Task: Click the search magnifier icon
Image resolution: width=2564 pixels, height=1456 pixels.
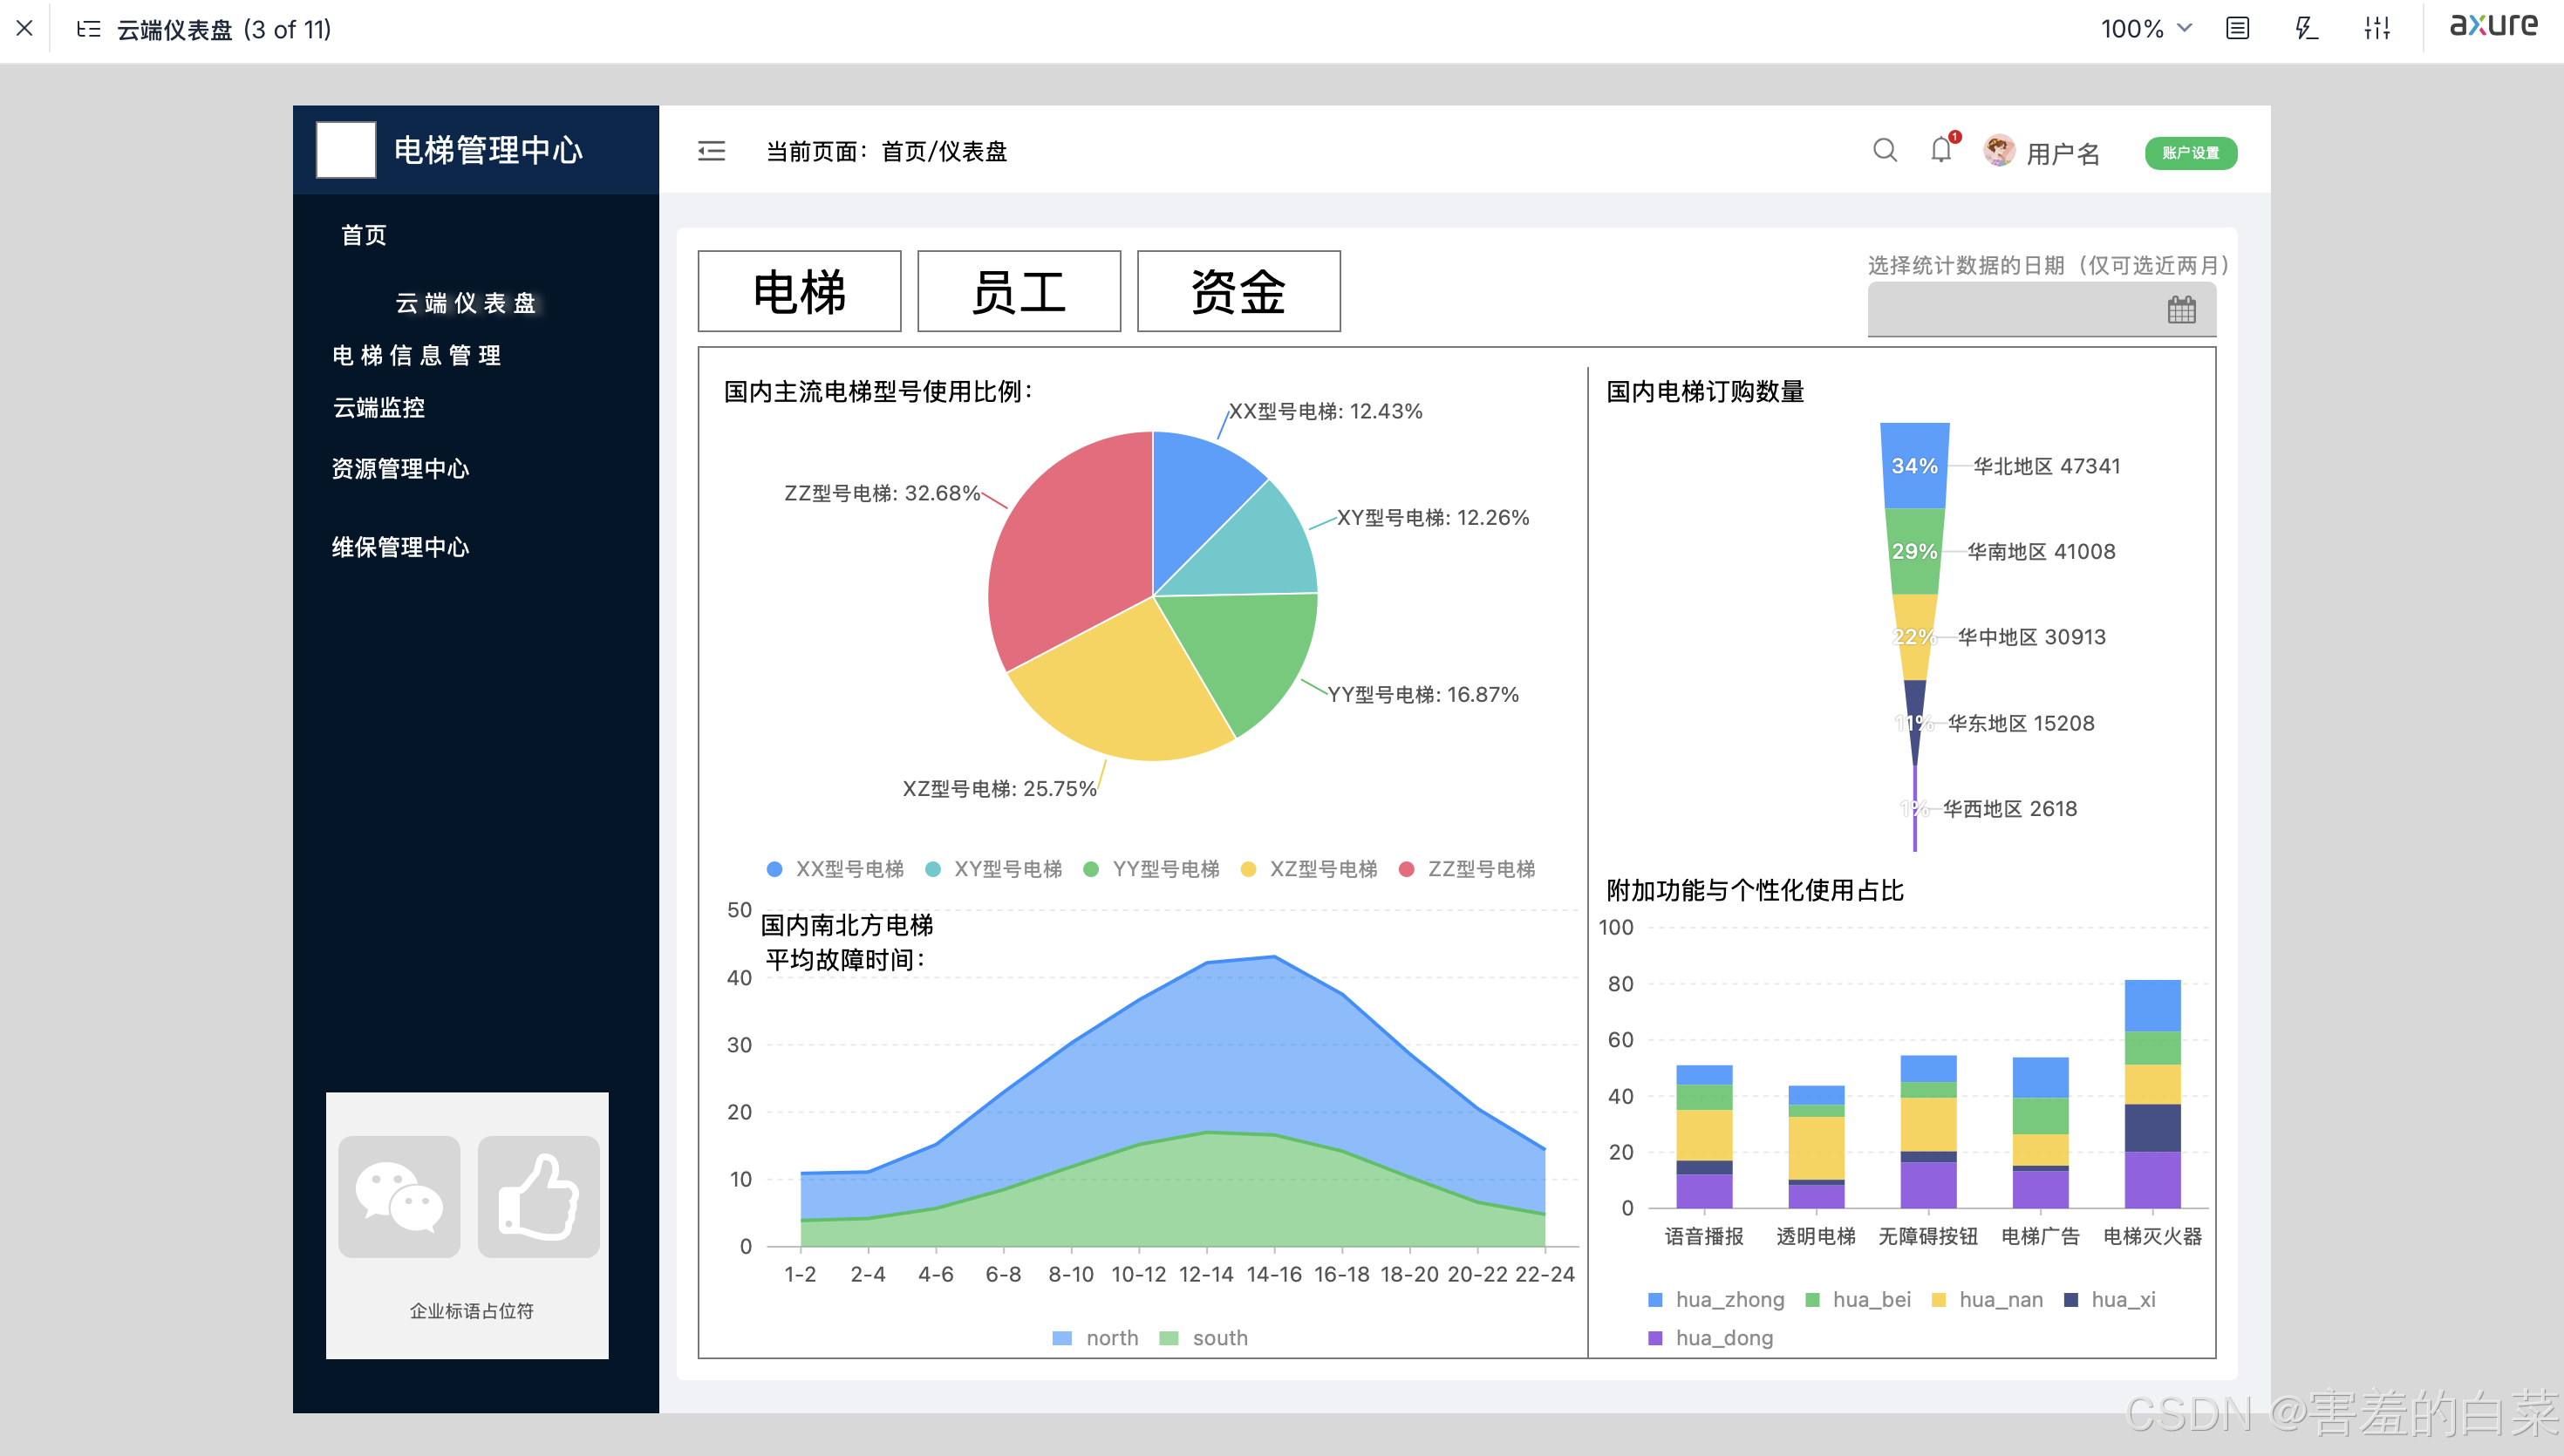Action: 1884,150
